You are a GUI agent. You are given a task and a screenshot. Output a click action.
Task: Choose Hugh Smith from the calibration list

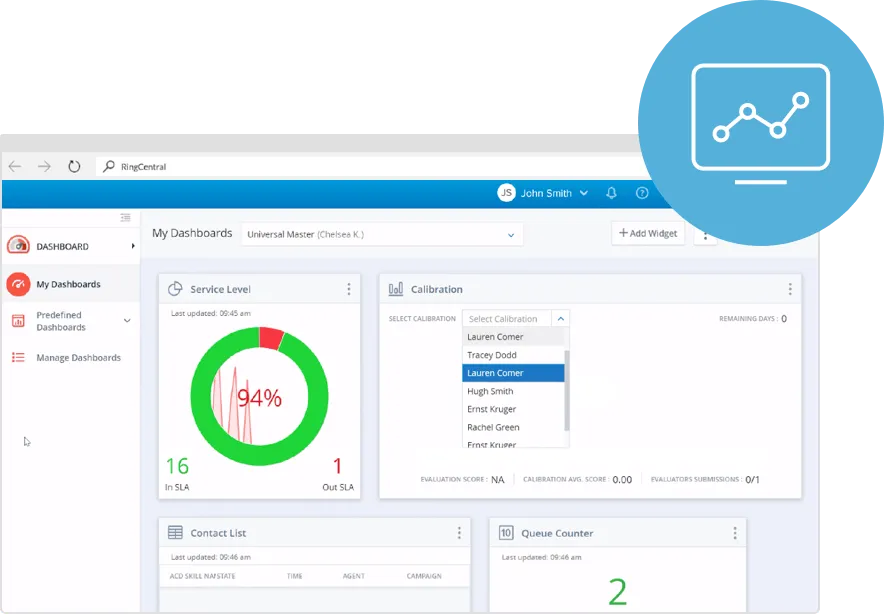click(490, 391)
